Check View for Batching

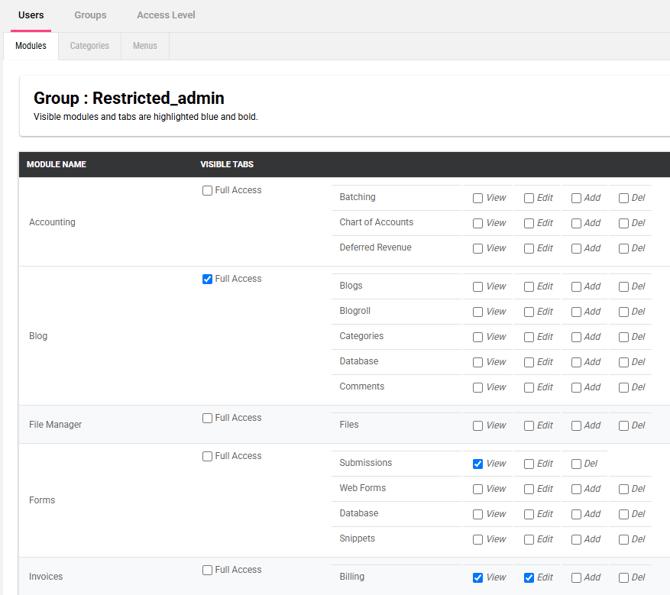pos(478,198)
